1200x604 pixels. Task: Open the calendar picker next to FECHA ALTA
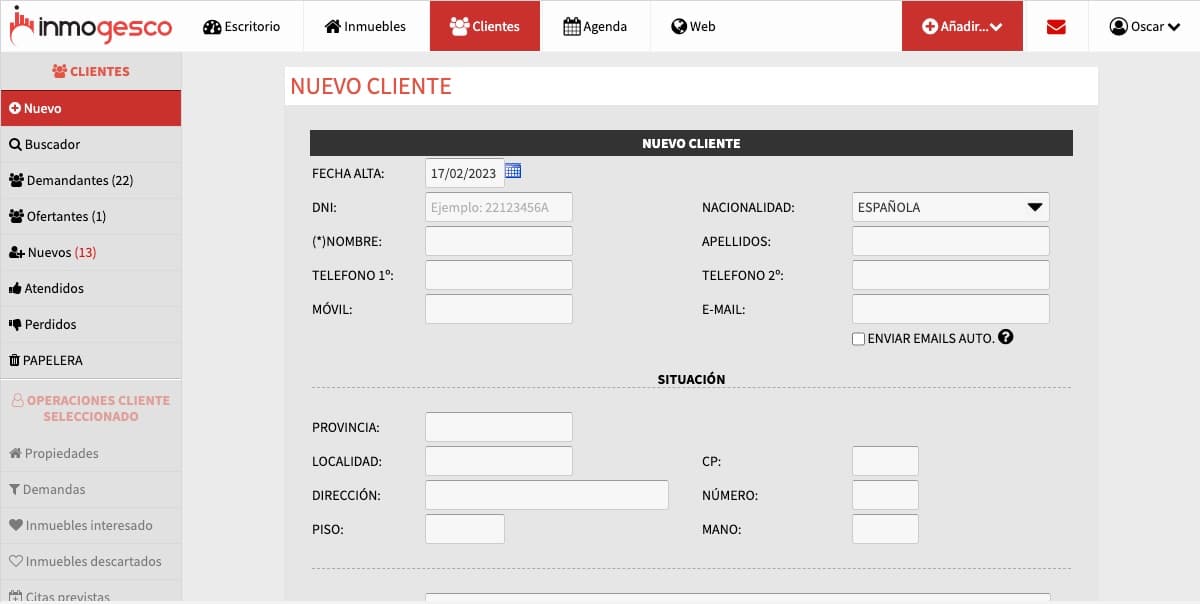pyautogui.click(x=513, y=171)
